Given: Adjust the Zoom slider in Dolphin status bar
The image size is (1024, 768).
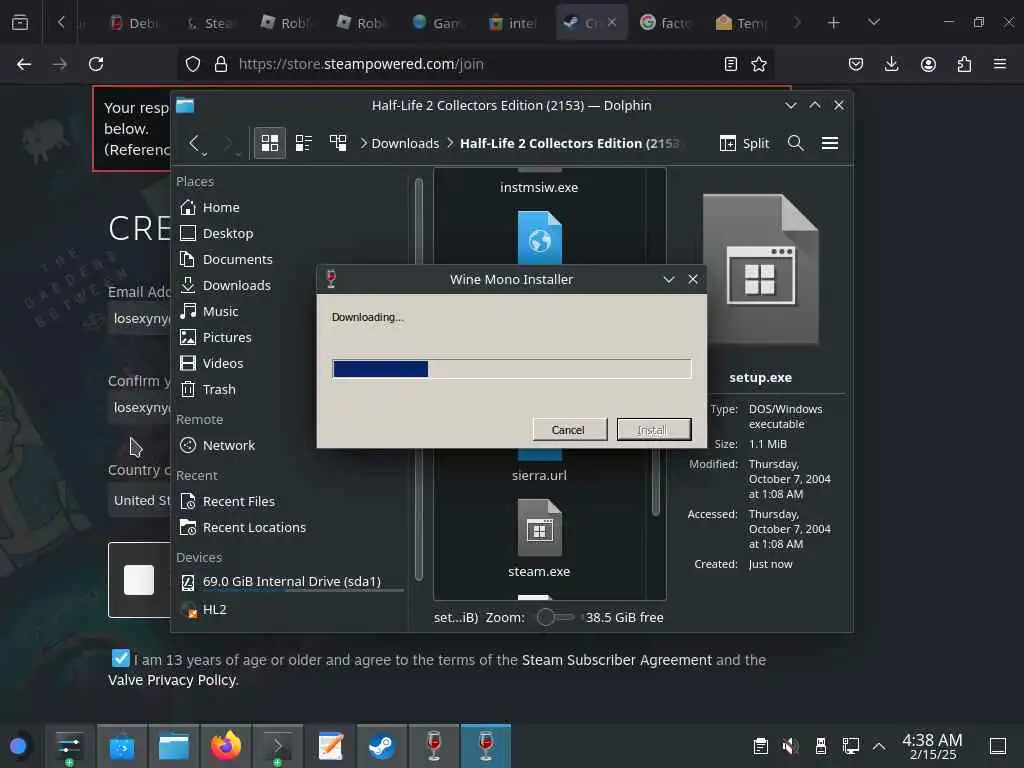Looking at the screenshot, I should pyautogui.click(x=556, y=618).
